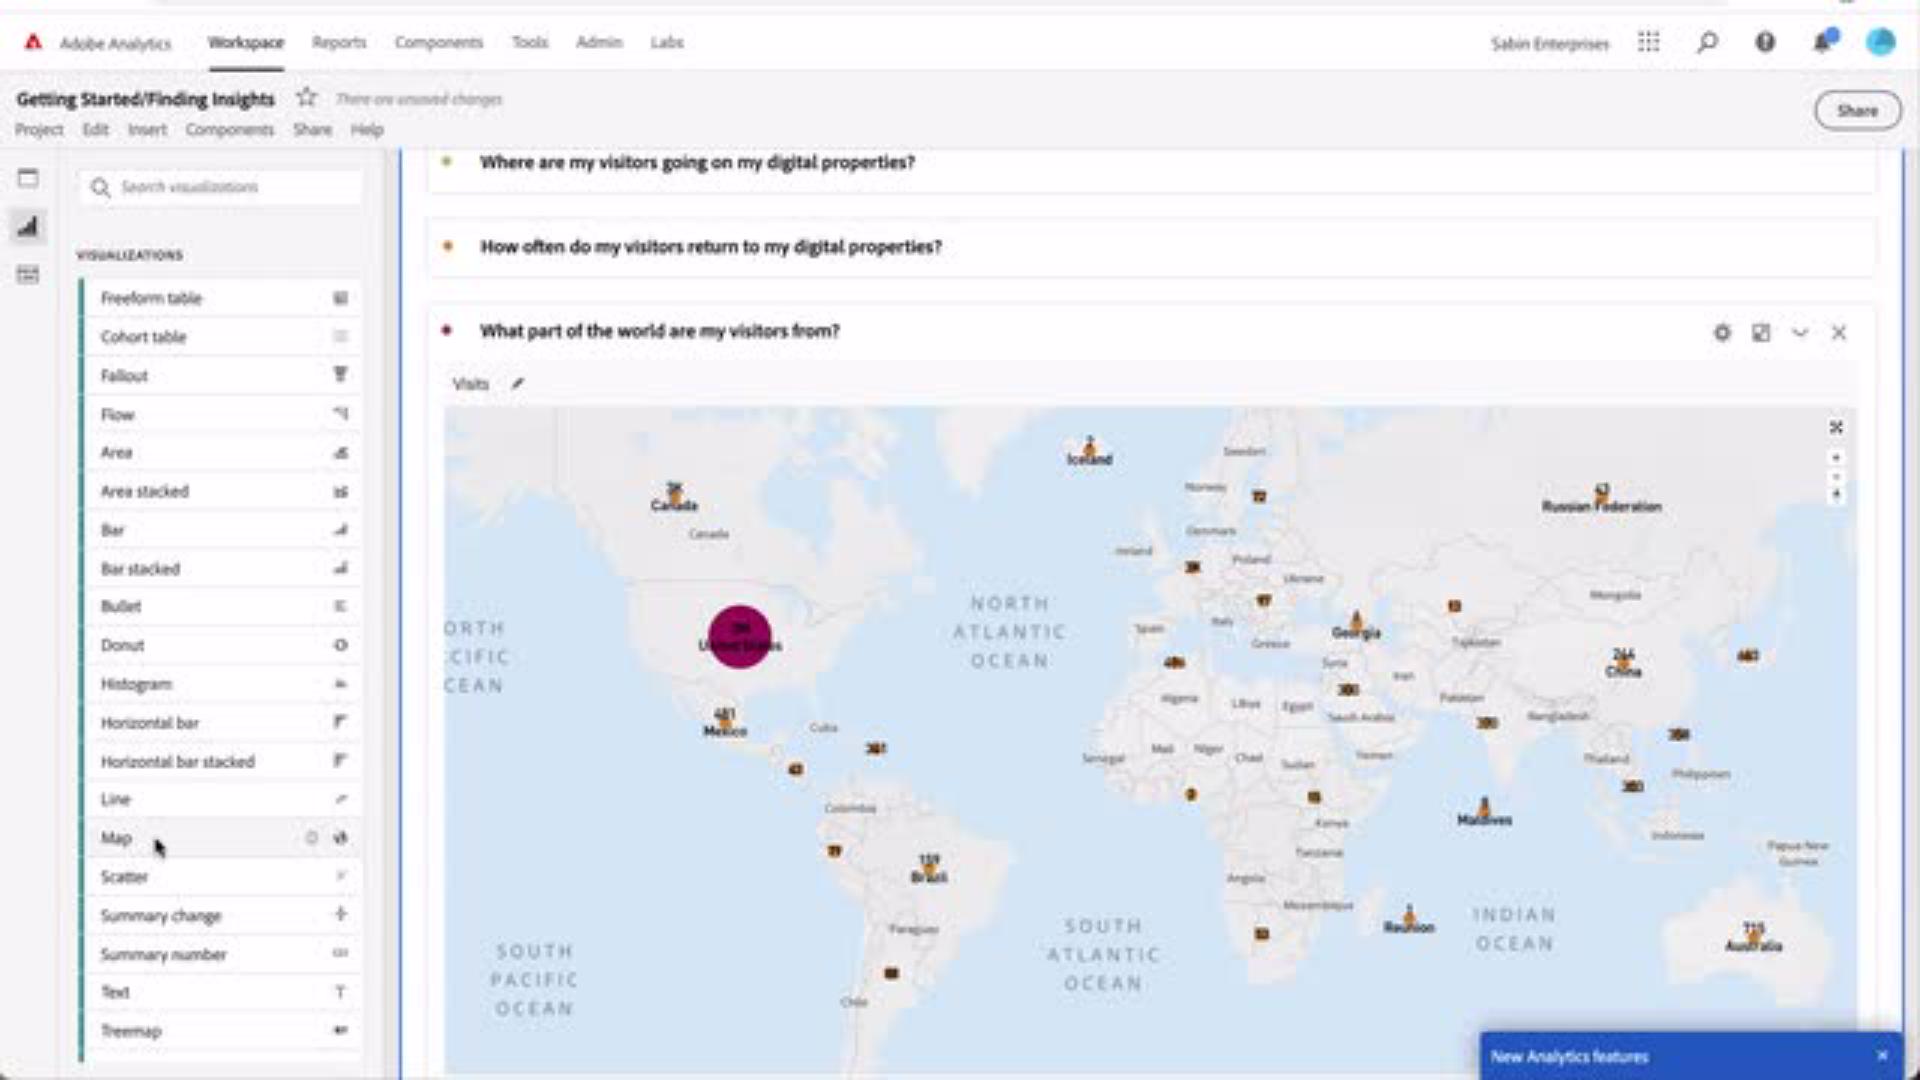
Task: Open the notifications bell icon
Action: click(1823, 42)
